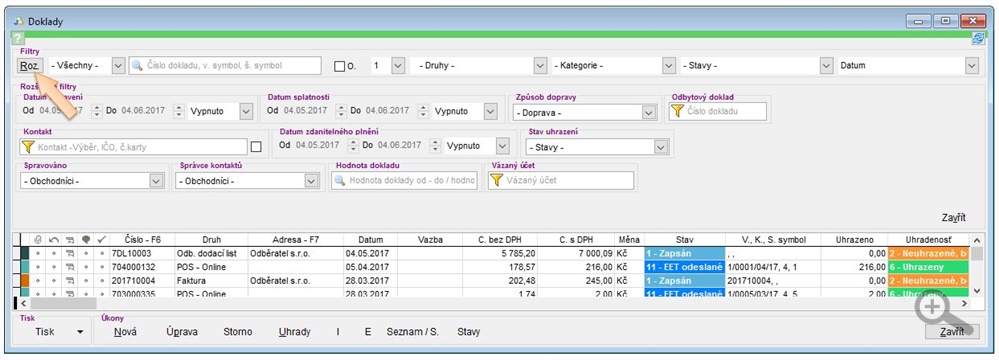Click the Číslo dokladu search input field
Screen dimensions: 999x360
[225, 65]
